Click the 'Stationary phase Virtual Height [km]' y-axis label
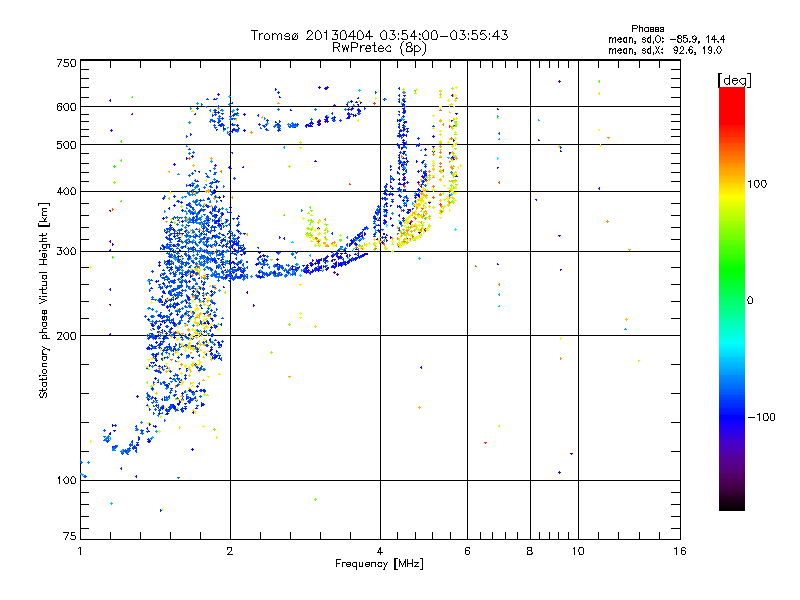 pyautogui.click(x=44, y=300)
